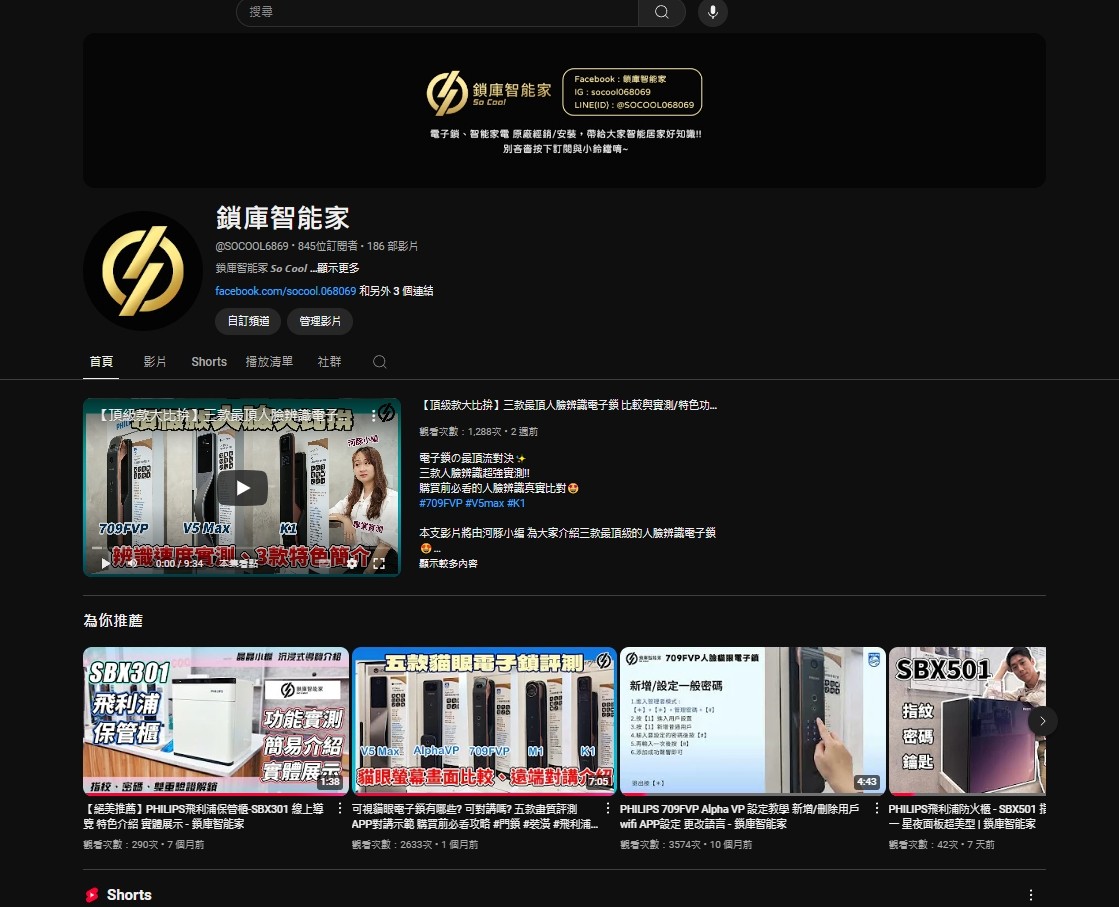This screenshot has width=1119, height=907.
Task: Seek using the featured video progress bar
Action: tap(242, 550)
